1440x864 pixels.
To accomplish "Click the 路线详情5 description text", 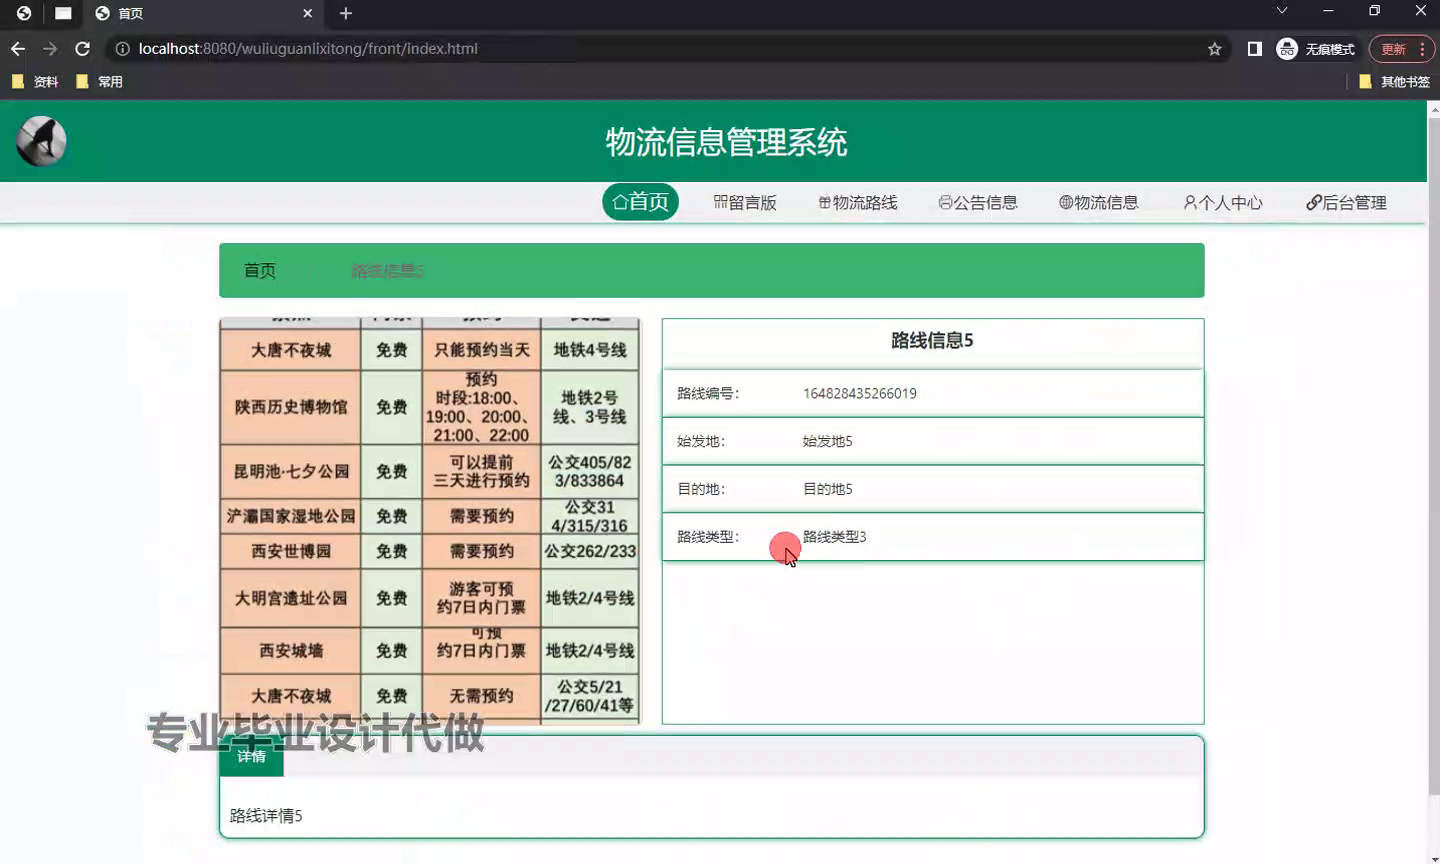I will tap(266, 816).
